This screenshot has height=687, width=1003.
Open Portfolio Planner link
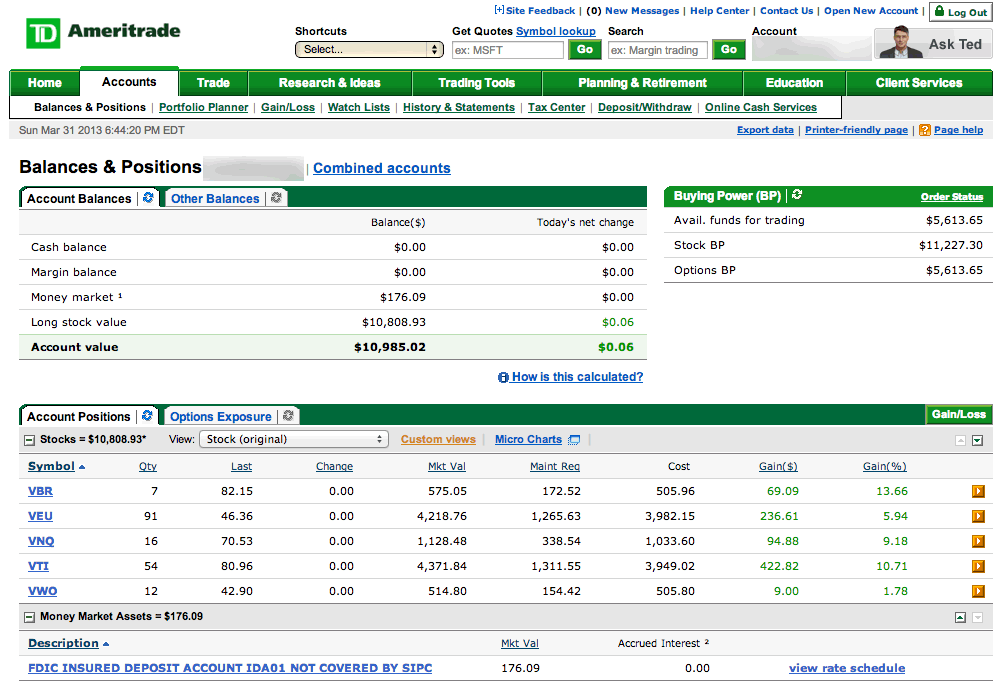(203, 107)
